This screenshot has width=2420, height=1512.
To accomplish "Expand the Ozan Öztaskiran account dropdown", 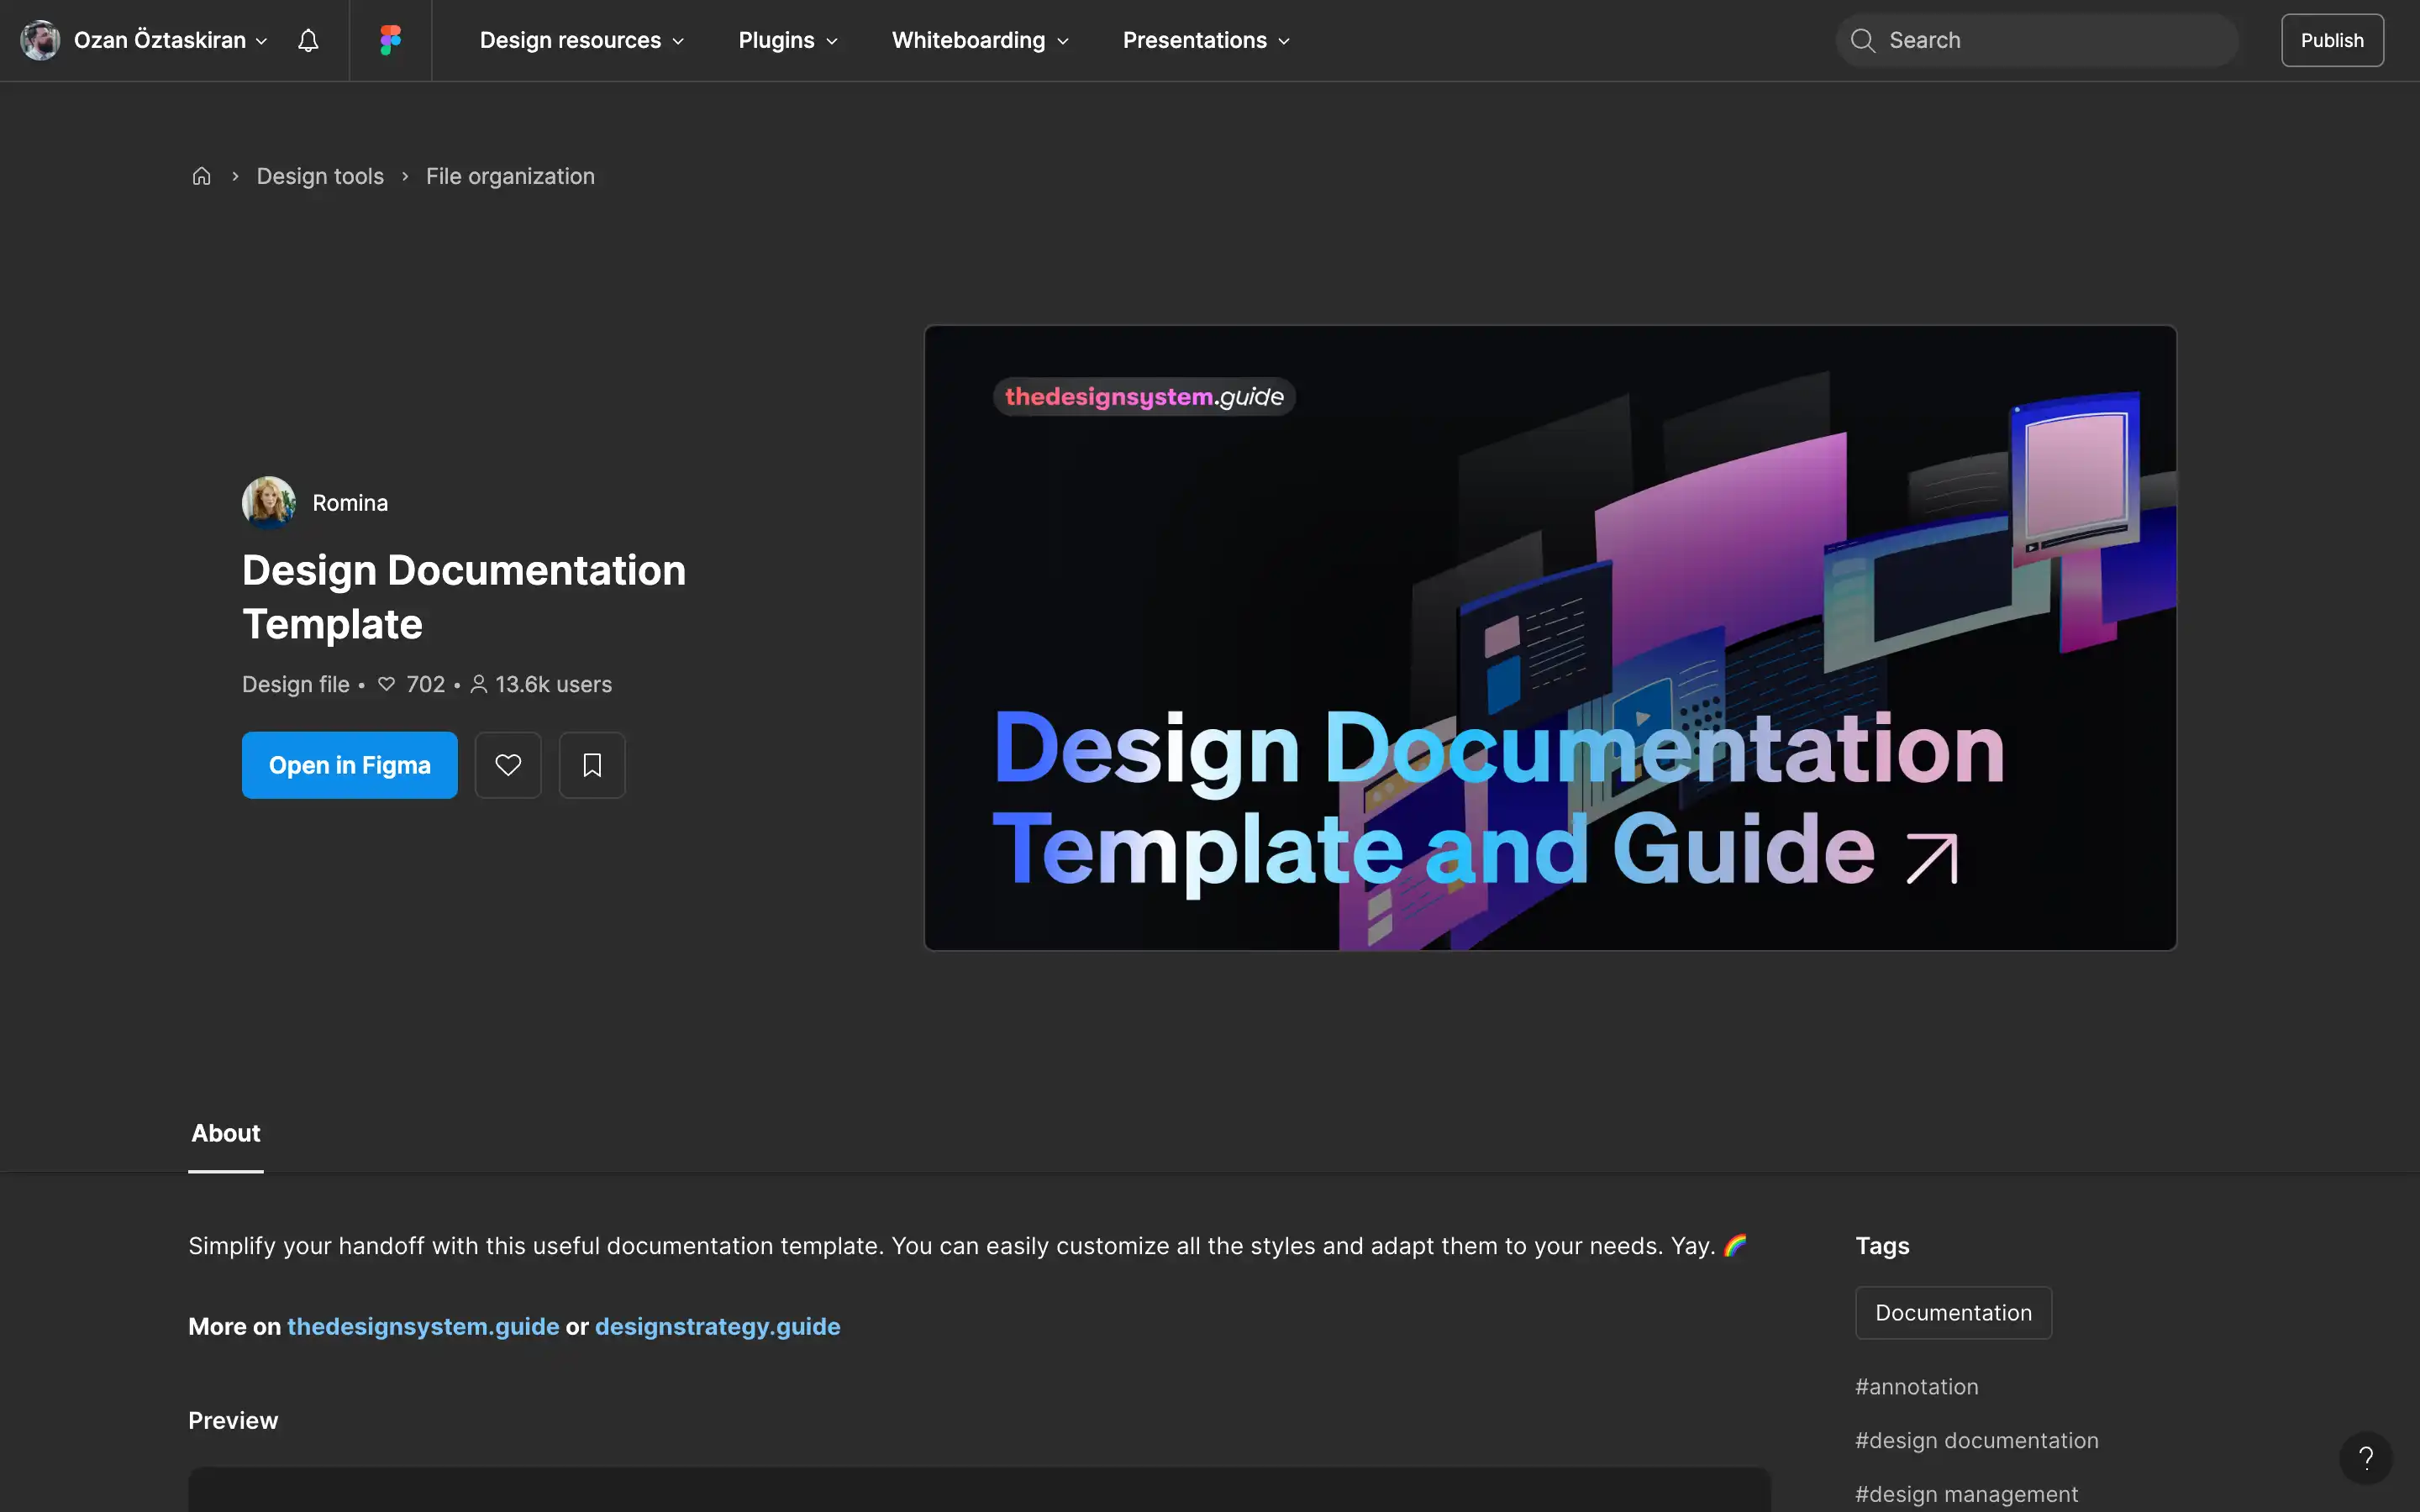I will [x=170, y=40].
